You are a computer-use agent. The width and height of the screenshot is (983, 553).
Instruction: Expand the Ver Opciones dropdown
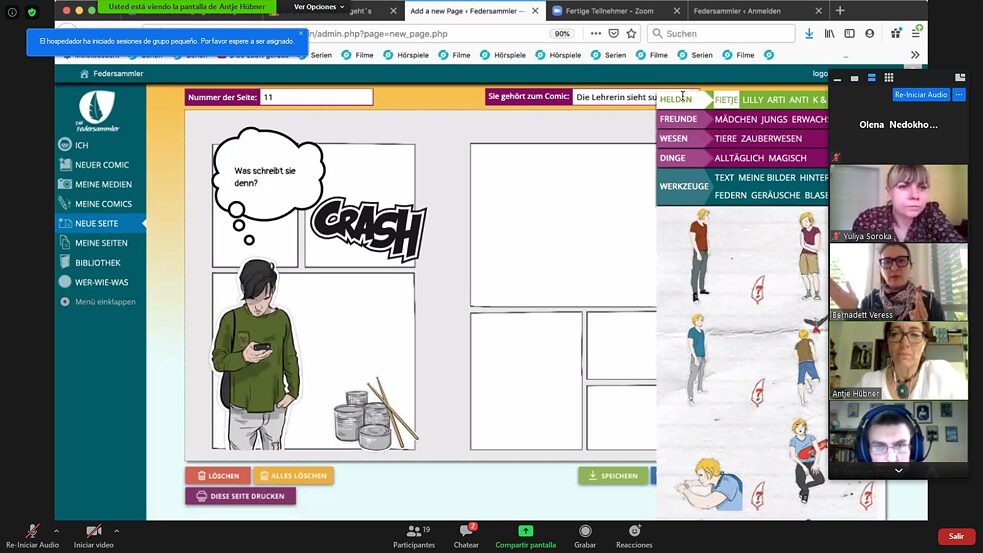tap(319, 7)
